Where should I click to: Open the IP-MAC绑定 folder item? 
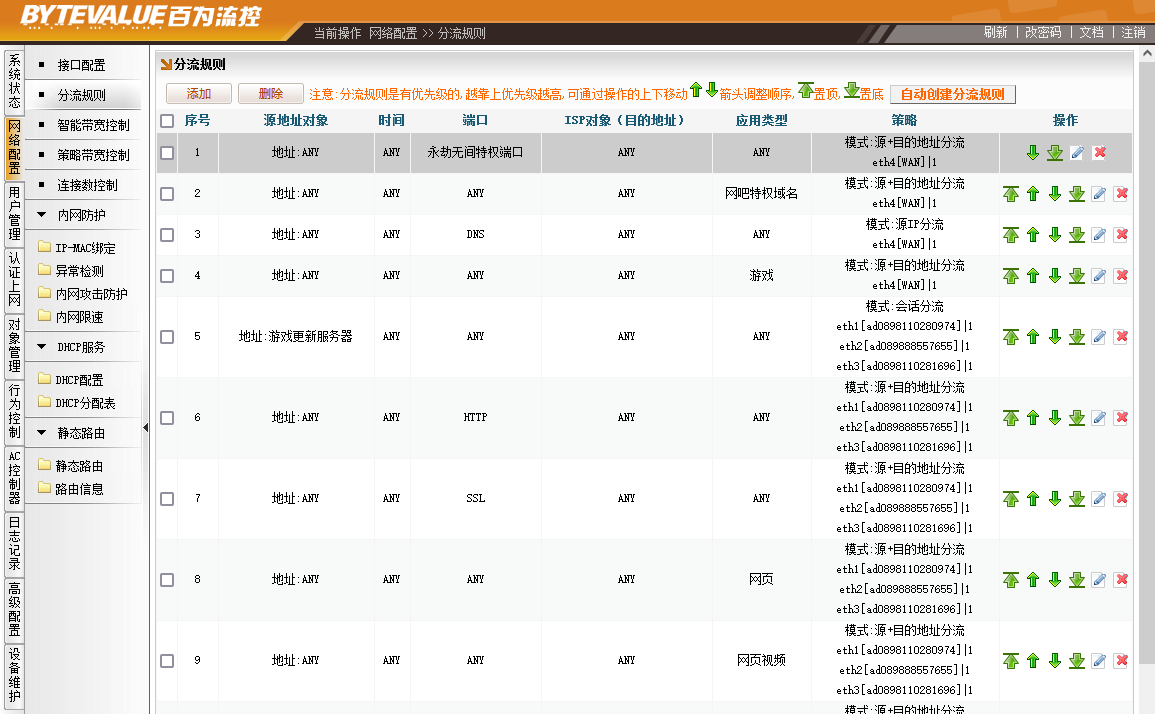coord(85,248)
